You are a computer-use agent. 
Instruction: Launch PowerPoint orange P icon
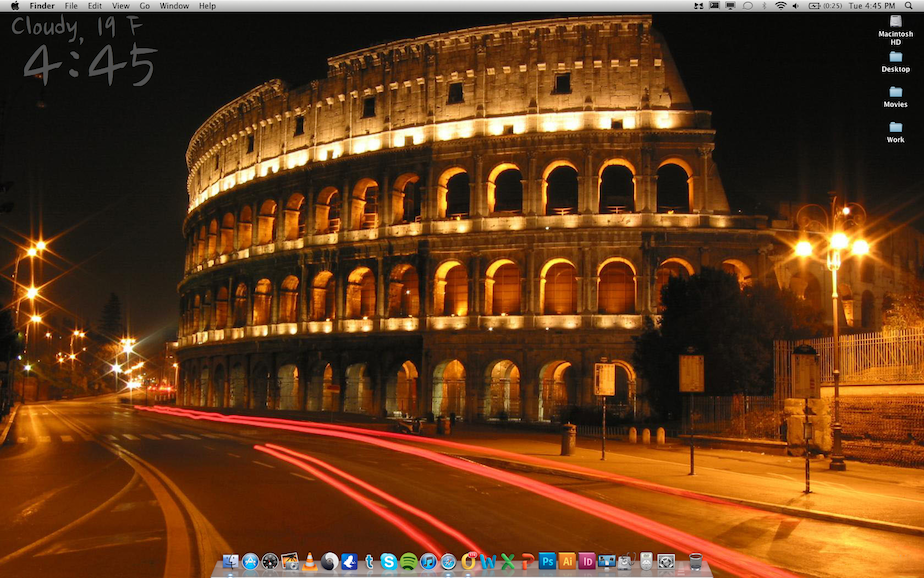(527, 562)
